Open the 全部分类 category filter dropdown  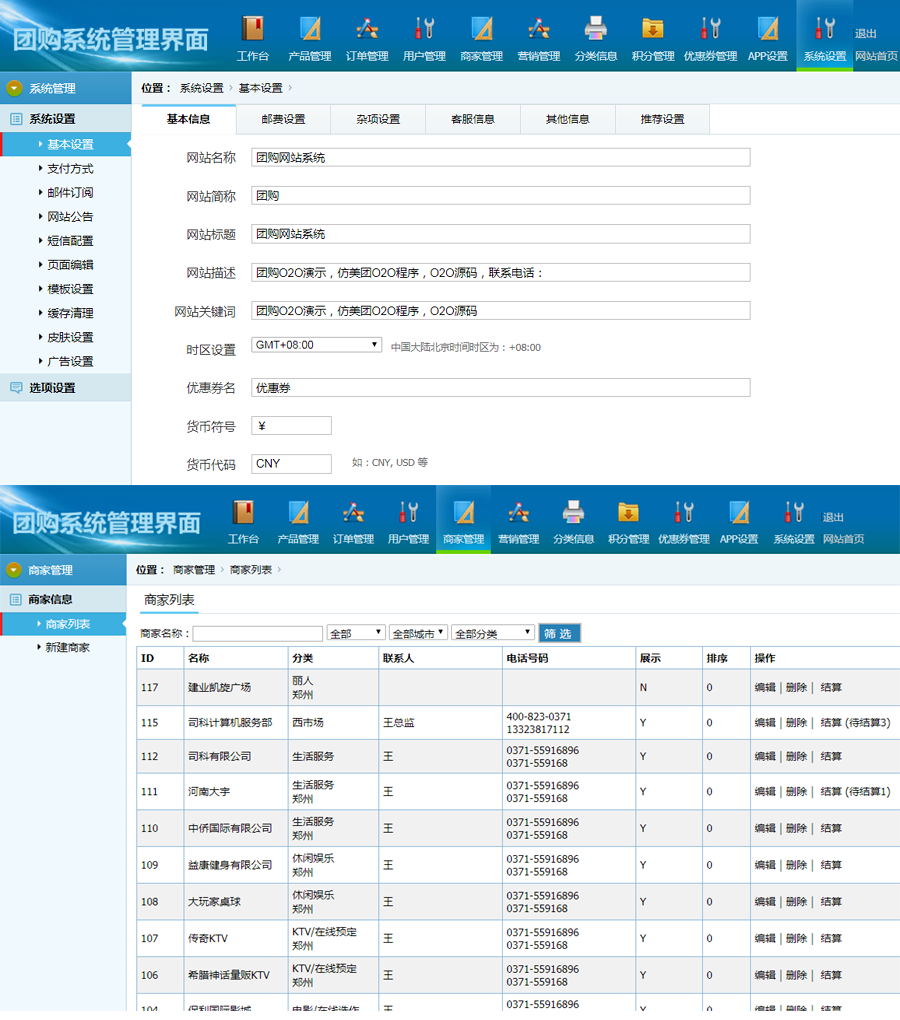(493, 632)
